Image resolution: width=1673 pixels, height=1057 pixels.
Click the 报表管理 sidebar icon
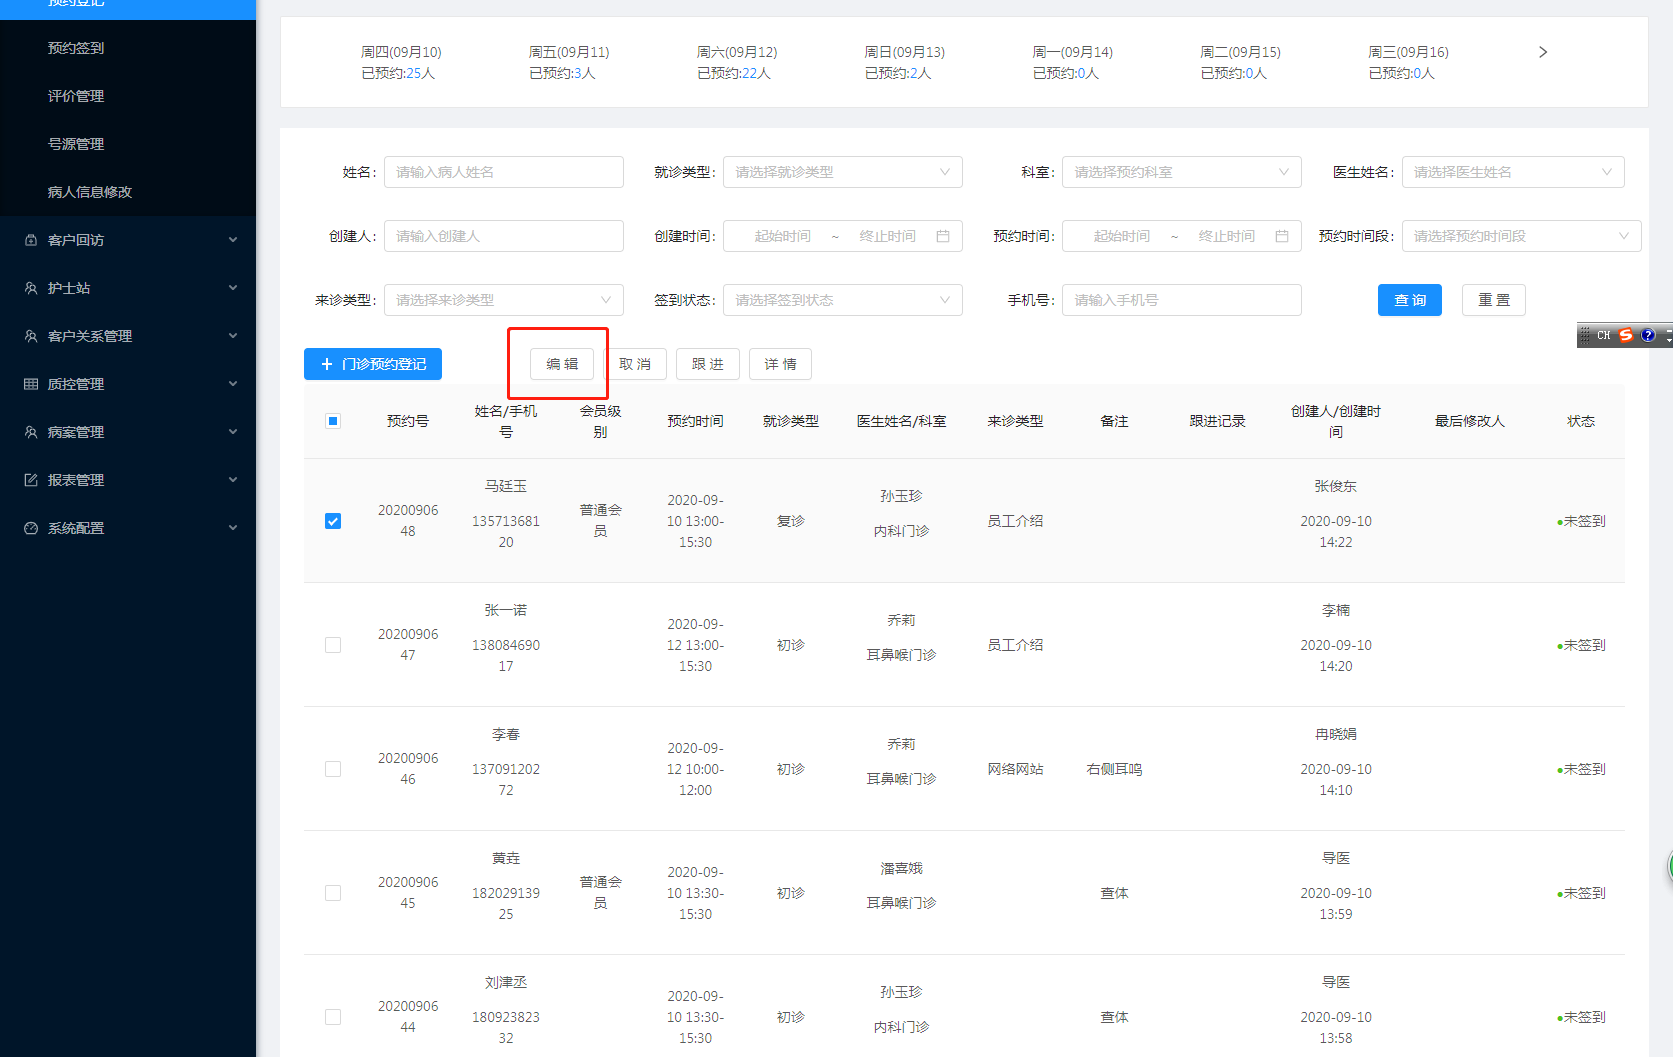coord(31,480)
